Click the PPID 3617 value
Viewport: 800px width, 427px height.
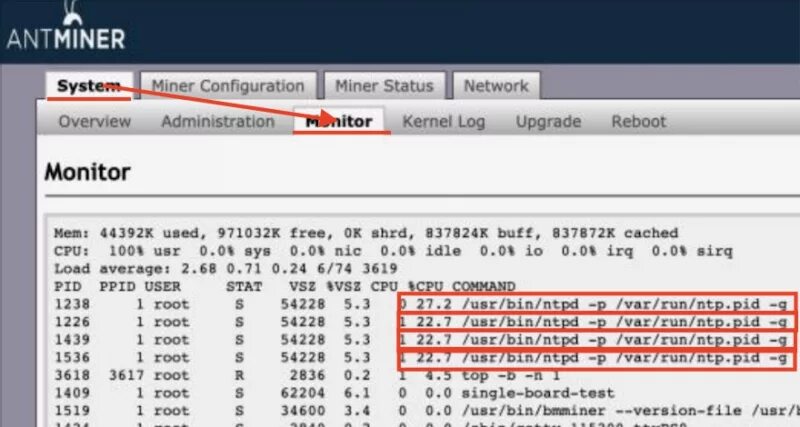[127, 375]
